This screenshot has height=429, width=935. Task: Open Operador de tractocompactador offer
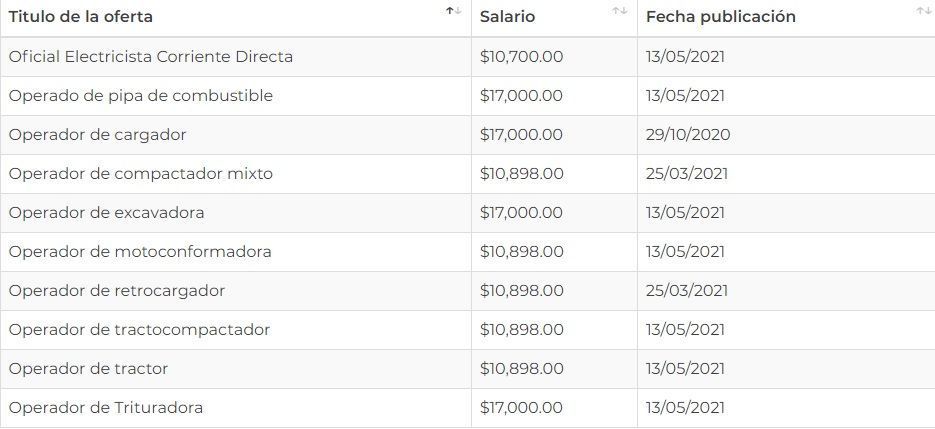pyautogui.click(x=140, y=330)
